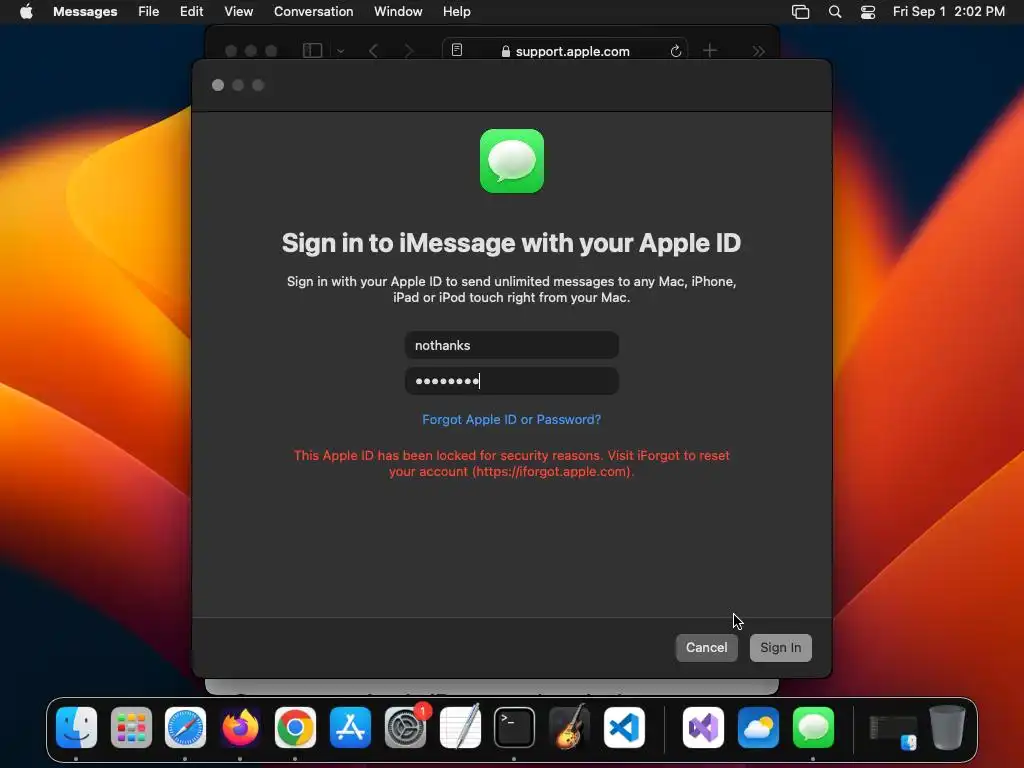
Task: Open the Edit menu
Action: [x=191, y=12]
